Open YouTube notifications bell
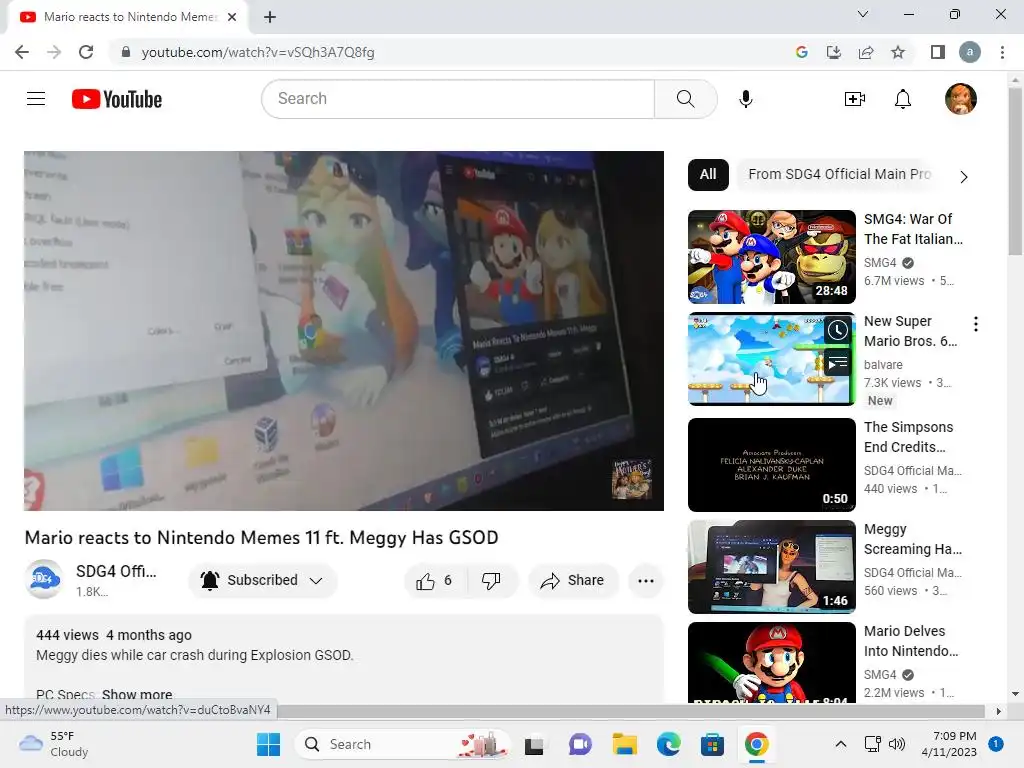Image resolution: width=1024 pixels, height=768 pixels. click(x=903, y=99)
